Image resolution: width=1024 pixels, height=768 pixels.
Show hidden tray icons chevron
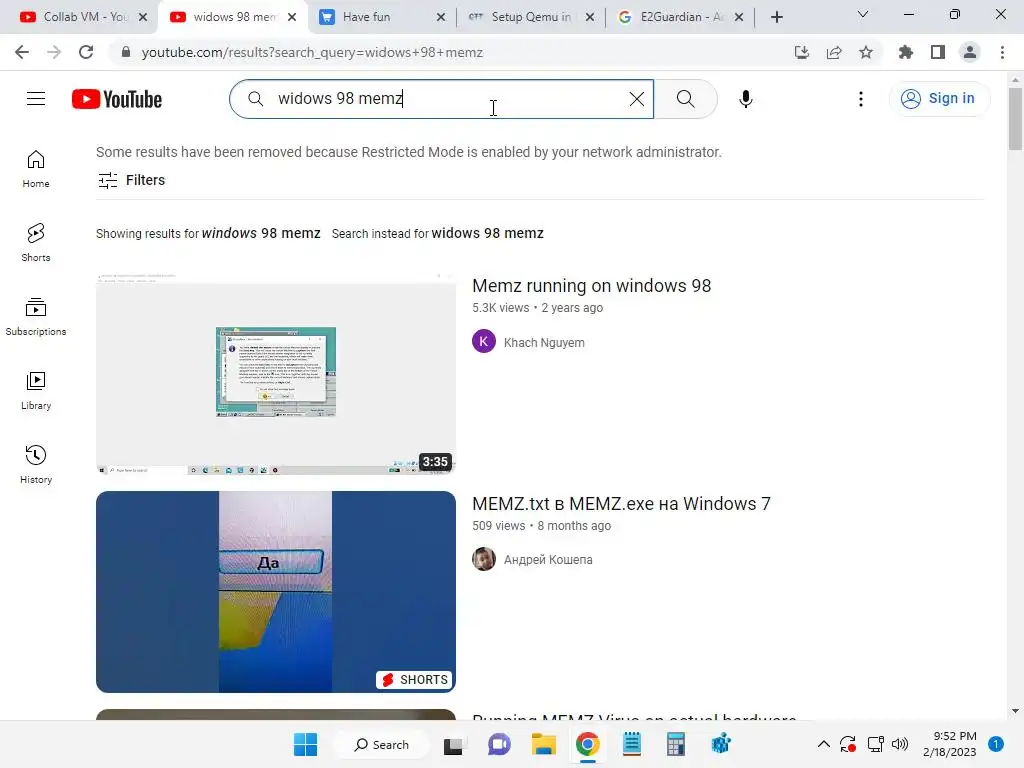click(824, 744)
